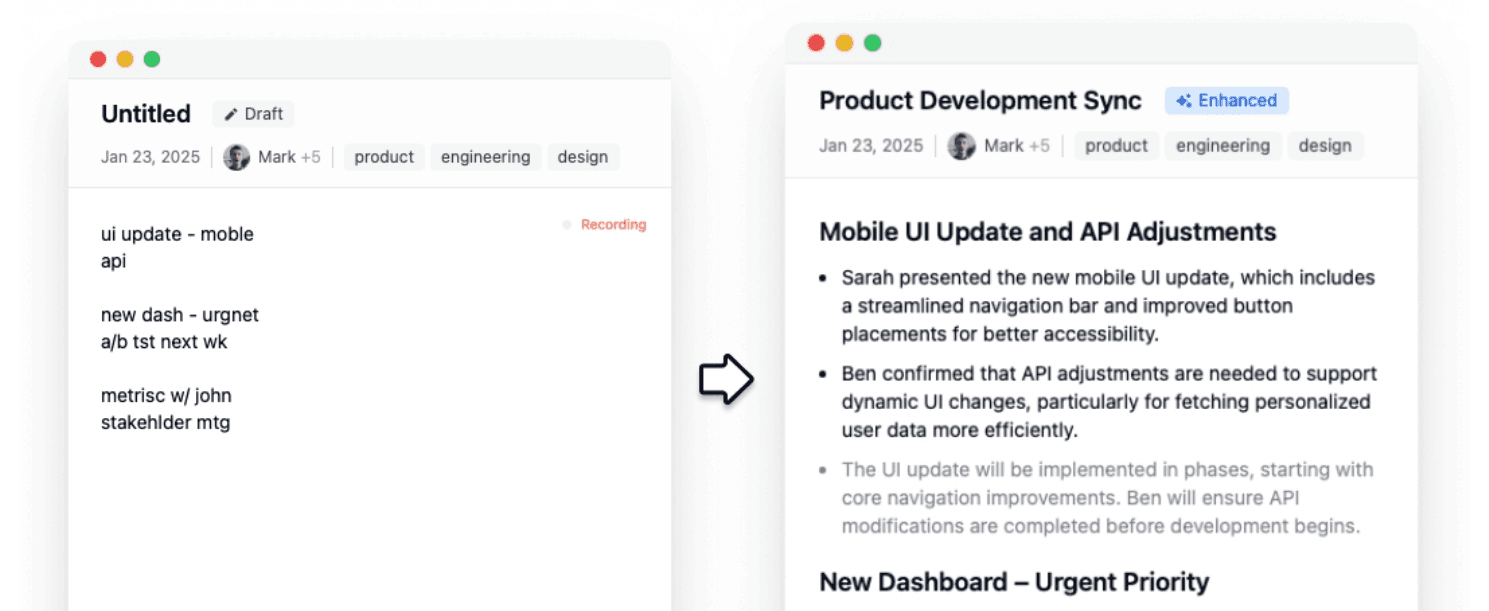Screen dimensions: 1489x611
Task: Click the Enhanced status badge
Action: (x=1227, y=101)
